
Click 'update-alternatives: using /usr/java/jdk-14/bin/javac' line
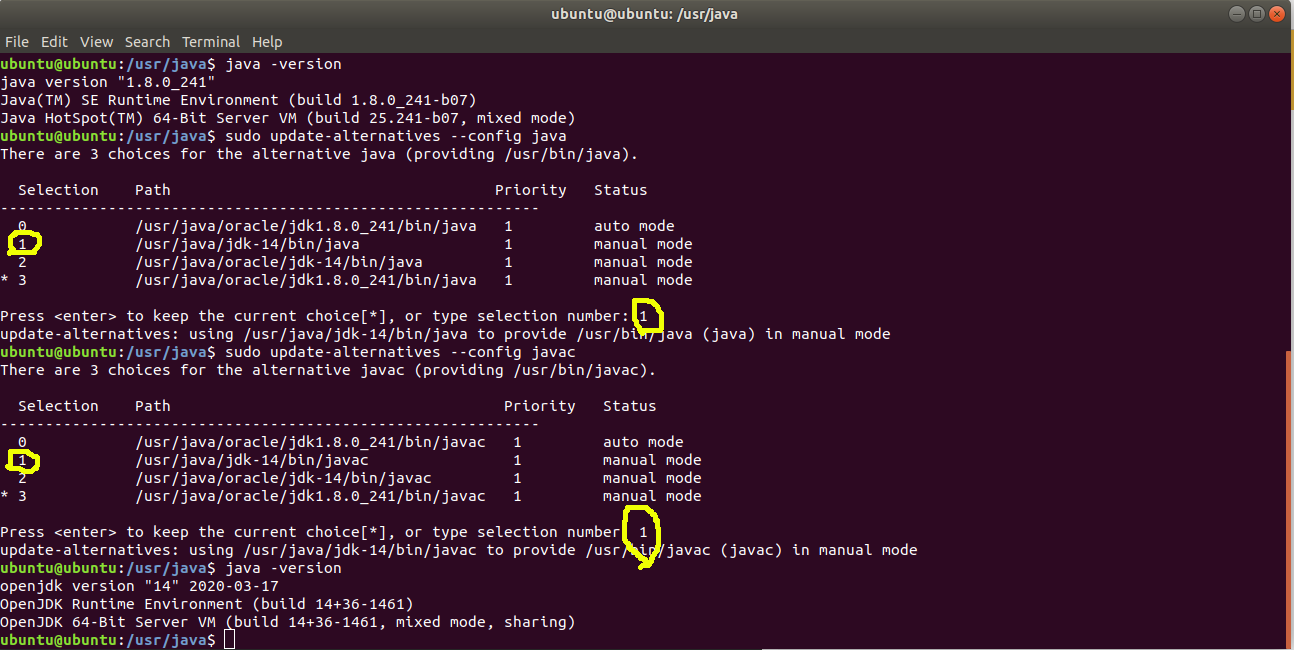[x=458, y=550]
